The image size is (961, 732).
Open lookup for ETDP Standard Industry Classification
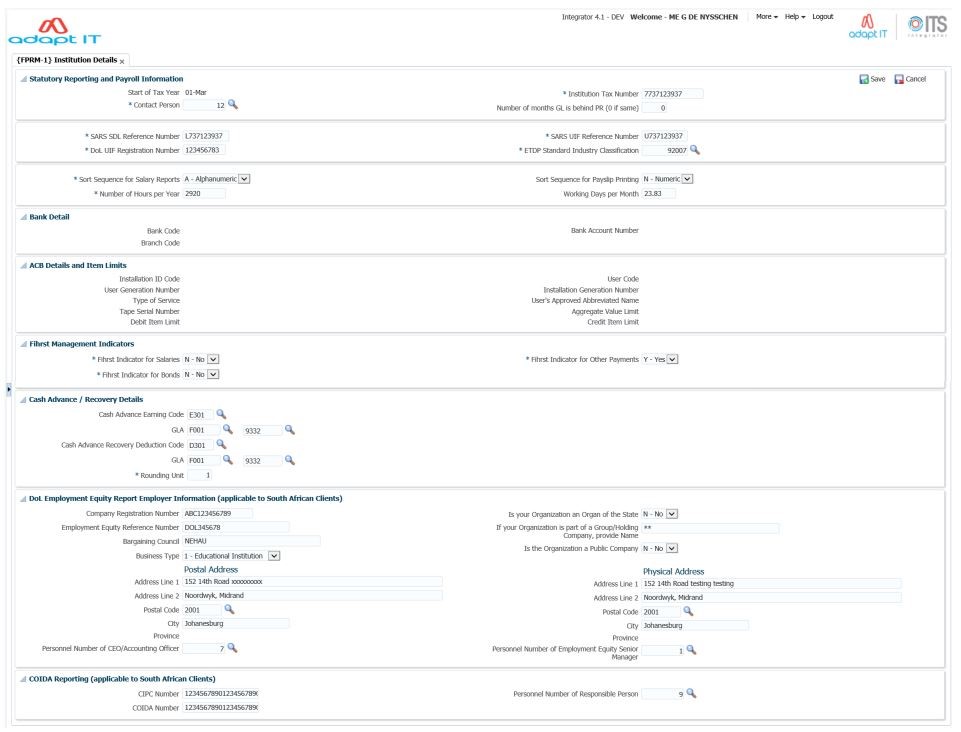pos(695,150)
